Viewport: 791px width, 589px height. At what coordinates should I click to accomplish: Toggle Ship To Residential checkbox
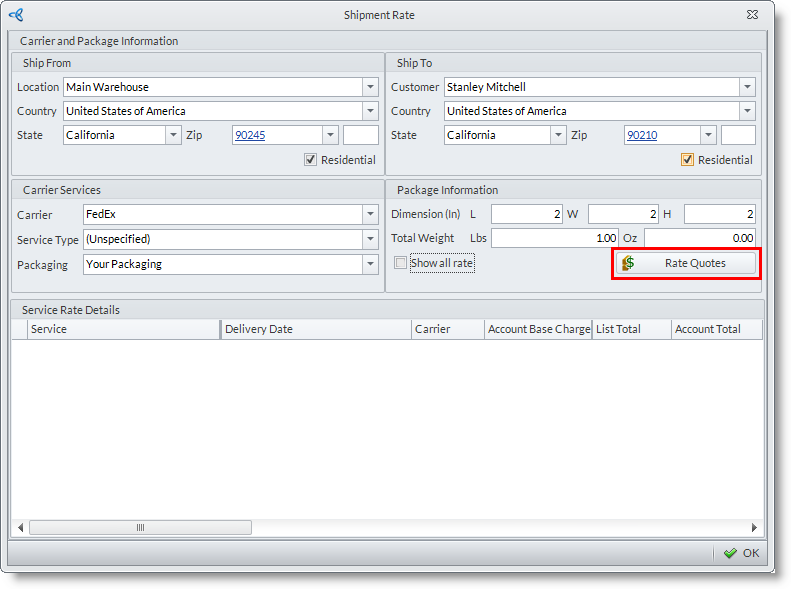(x=687, y=160)
